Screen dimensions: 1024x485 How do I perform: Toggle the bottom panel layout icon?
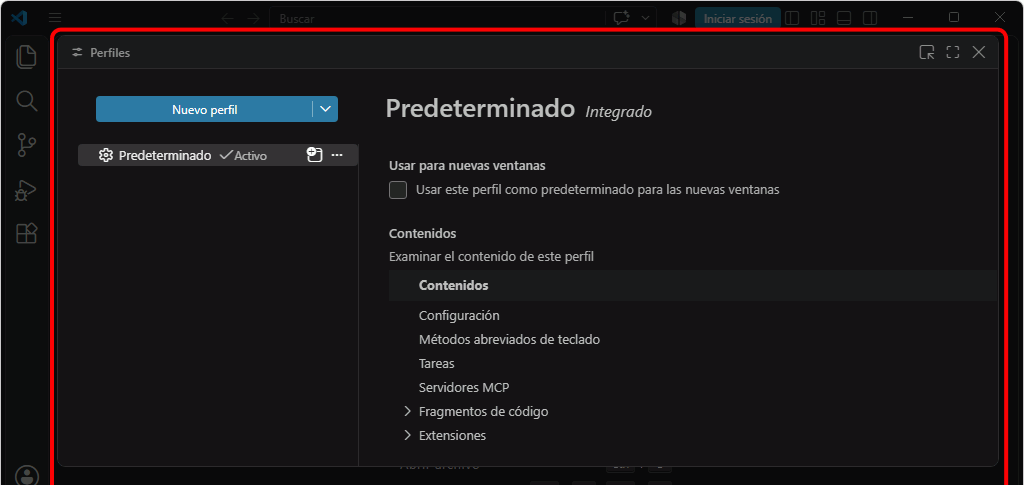tap(844, 18)
